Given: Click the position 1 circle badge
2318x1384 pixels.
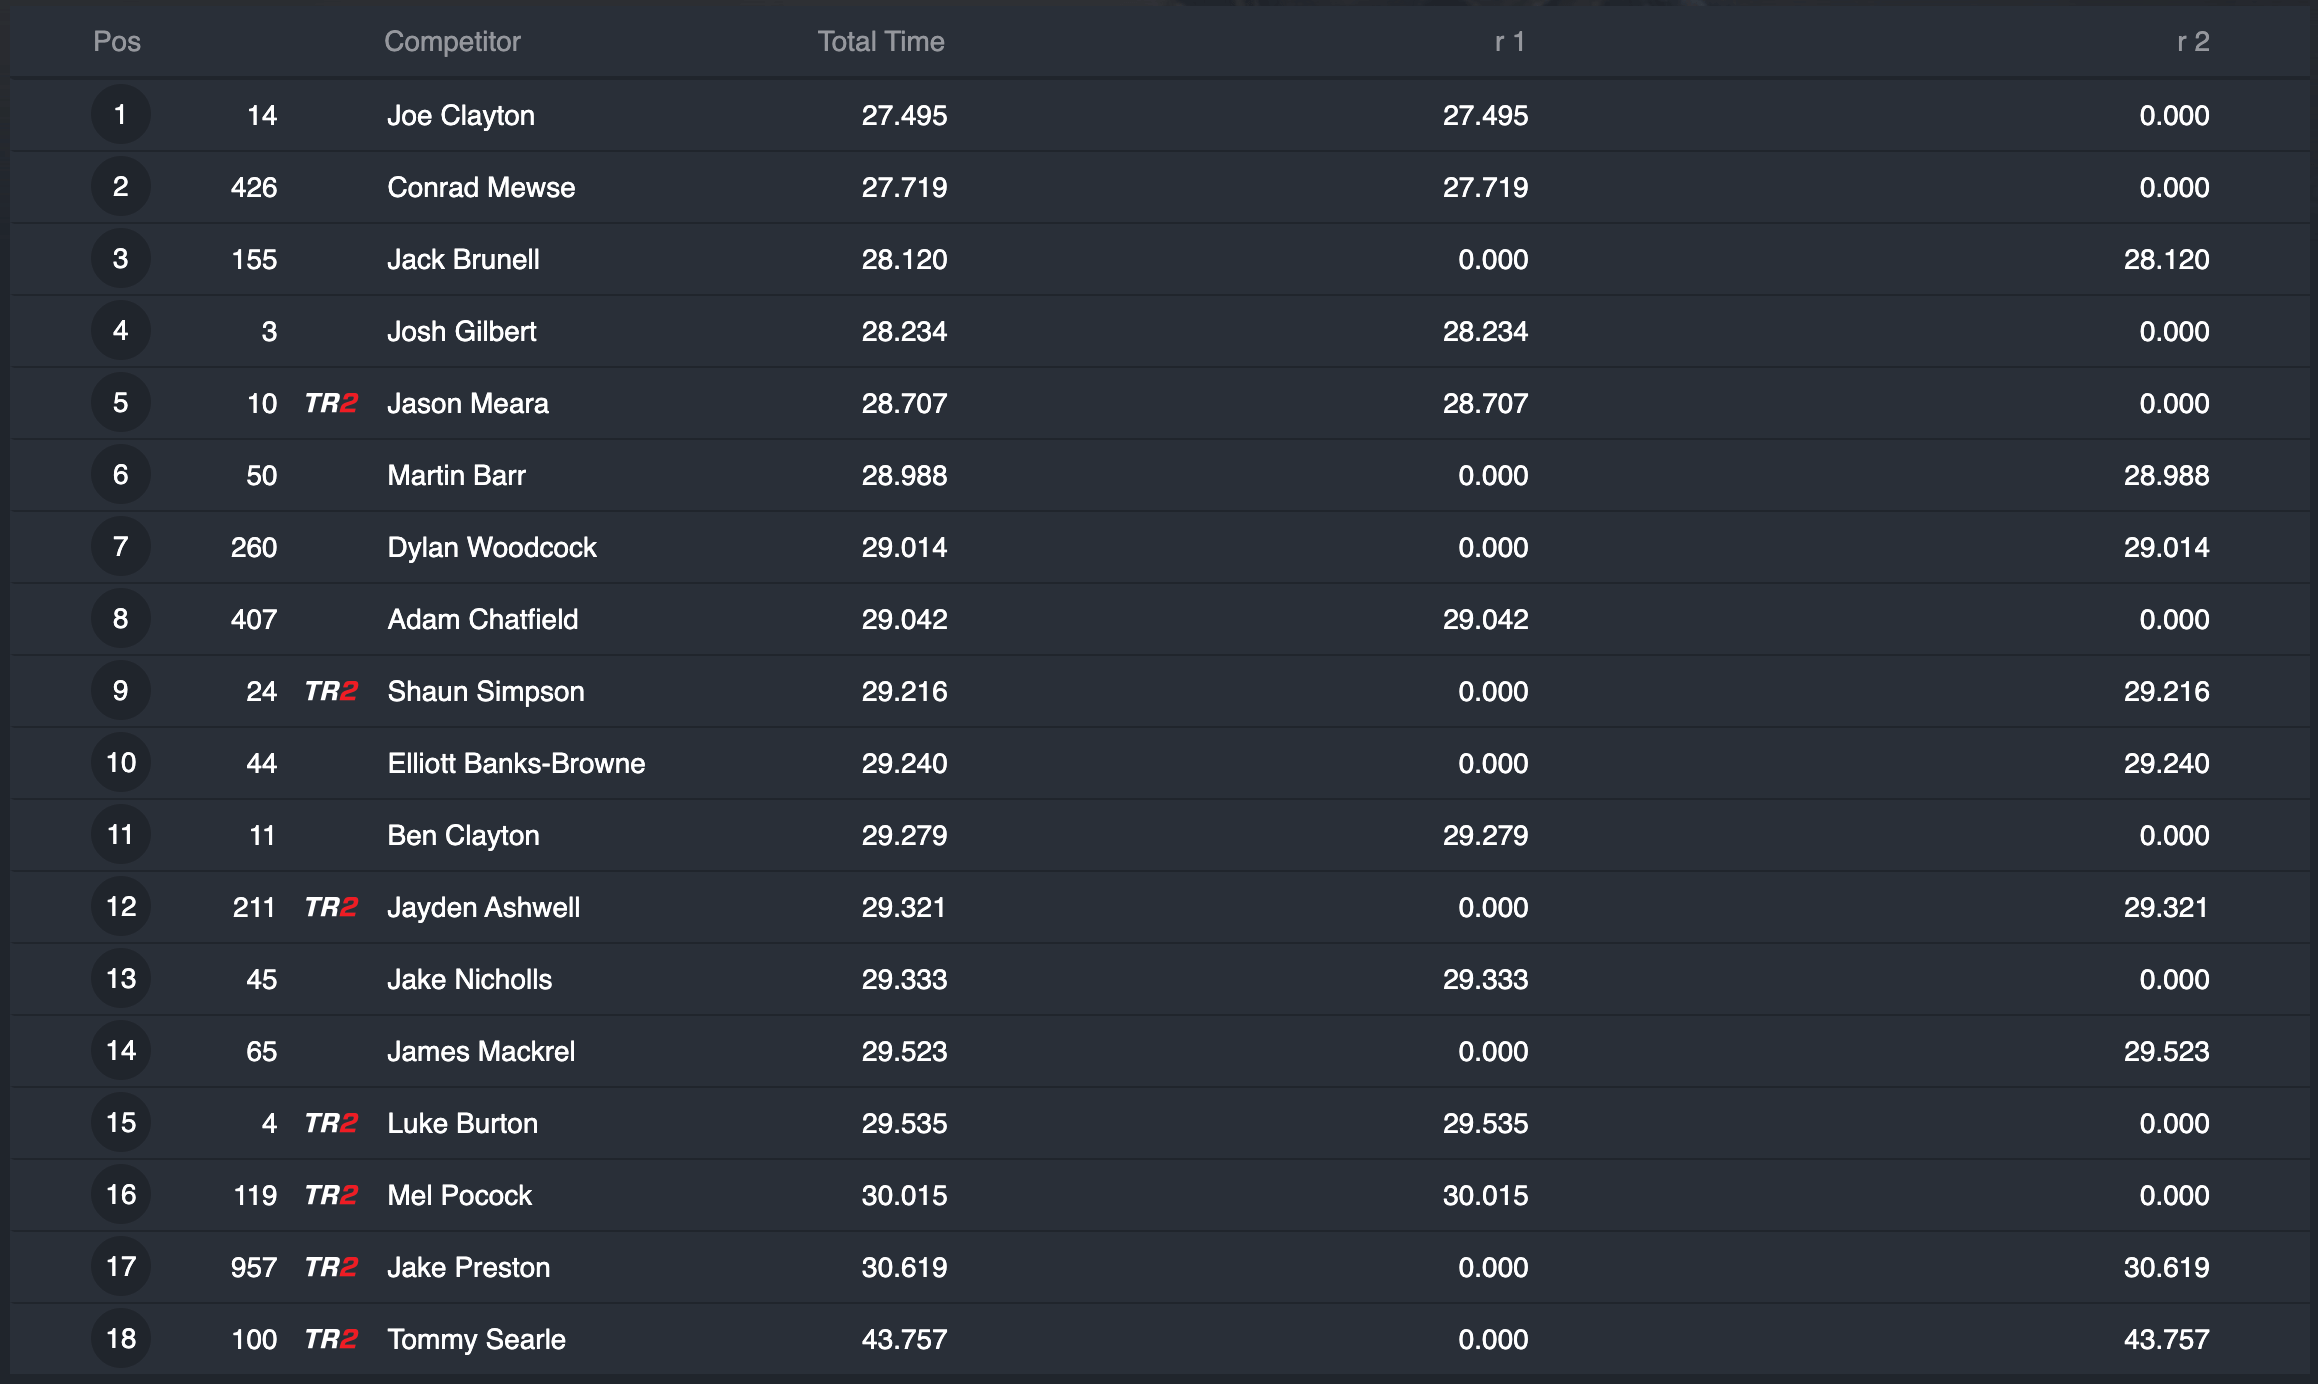Looking at the screenshot, I should pos(121,115).
